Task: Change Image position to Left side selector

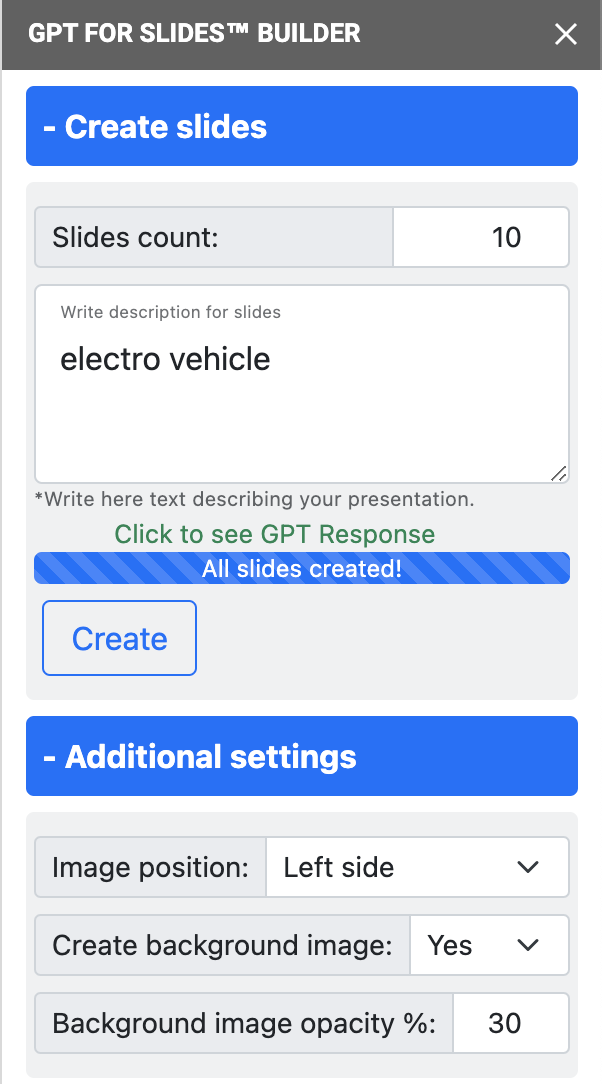Action: click(417, 867)
